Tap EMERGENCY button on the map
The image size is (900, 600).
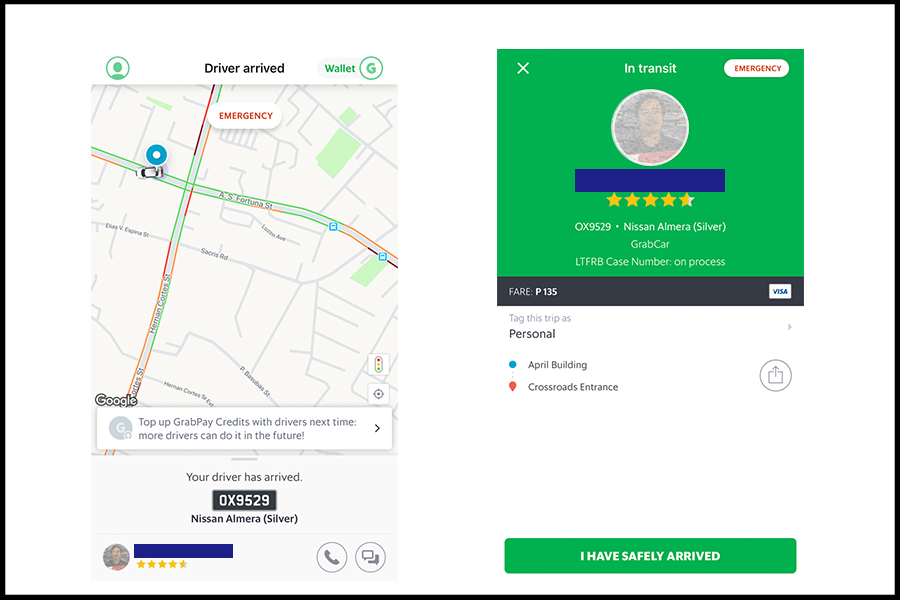pyautogui.click(x=246, y=116)
